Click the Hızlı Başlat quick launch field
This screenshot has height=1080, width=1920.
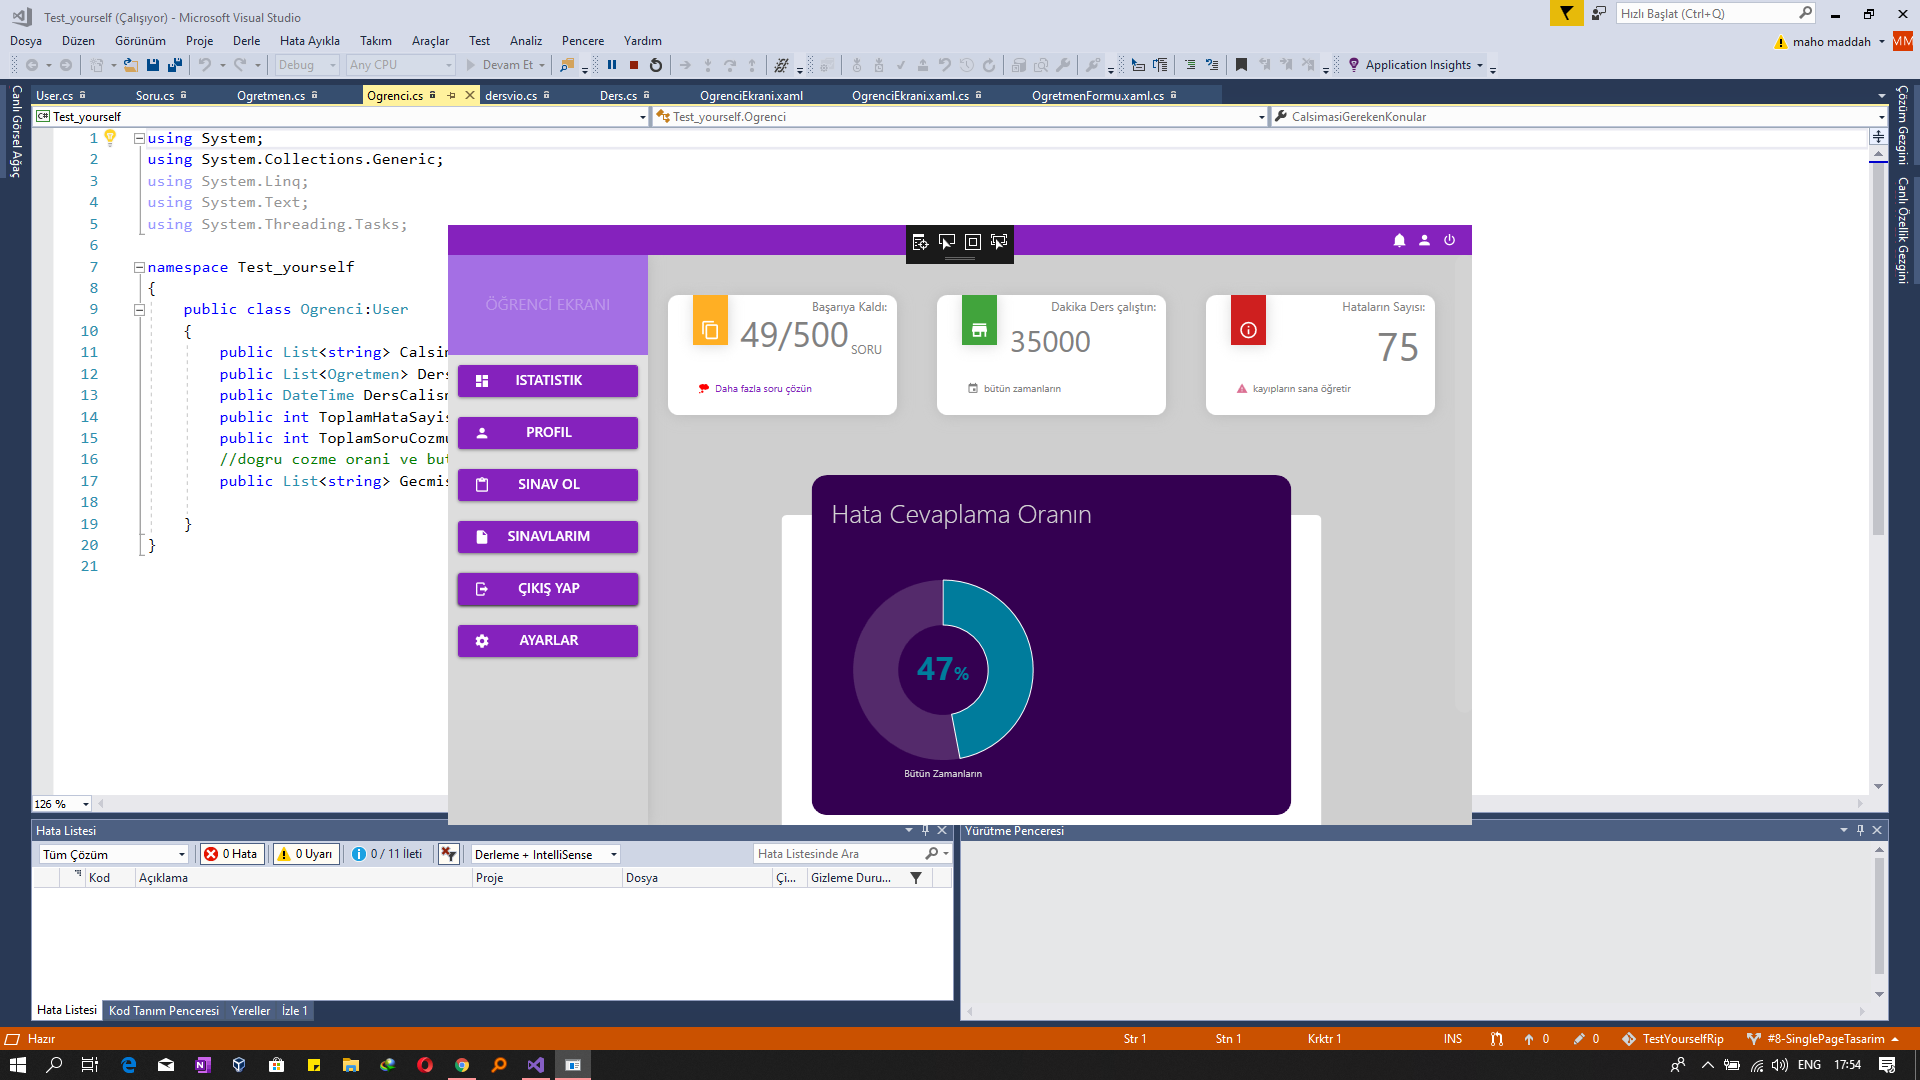(x=1715, y=13)
